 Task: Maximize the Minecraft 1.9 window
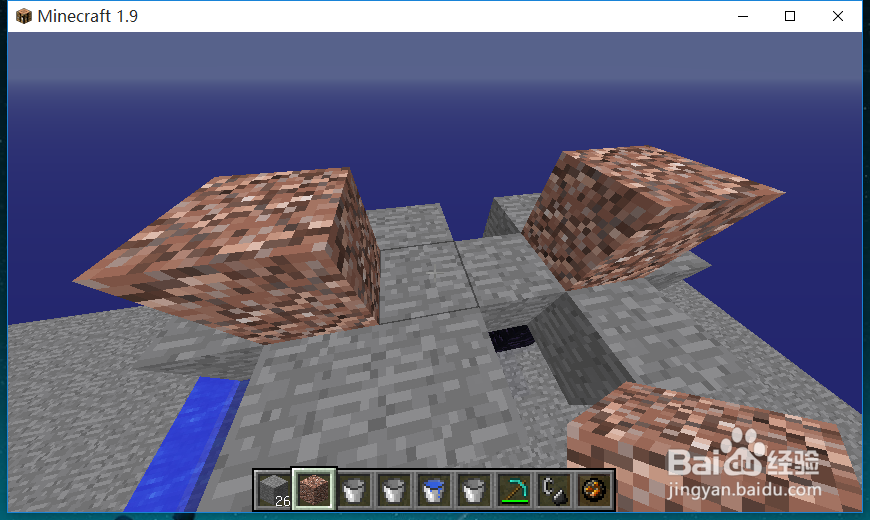pos(790,16)
